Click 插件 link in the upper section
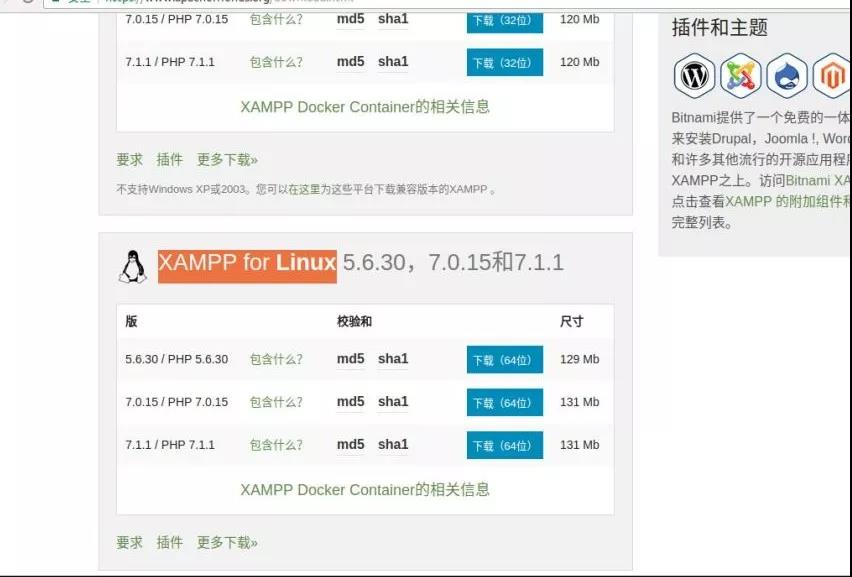This screenshot has width=852, height=577. pyautogui.click(x=170, y=160)
